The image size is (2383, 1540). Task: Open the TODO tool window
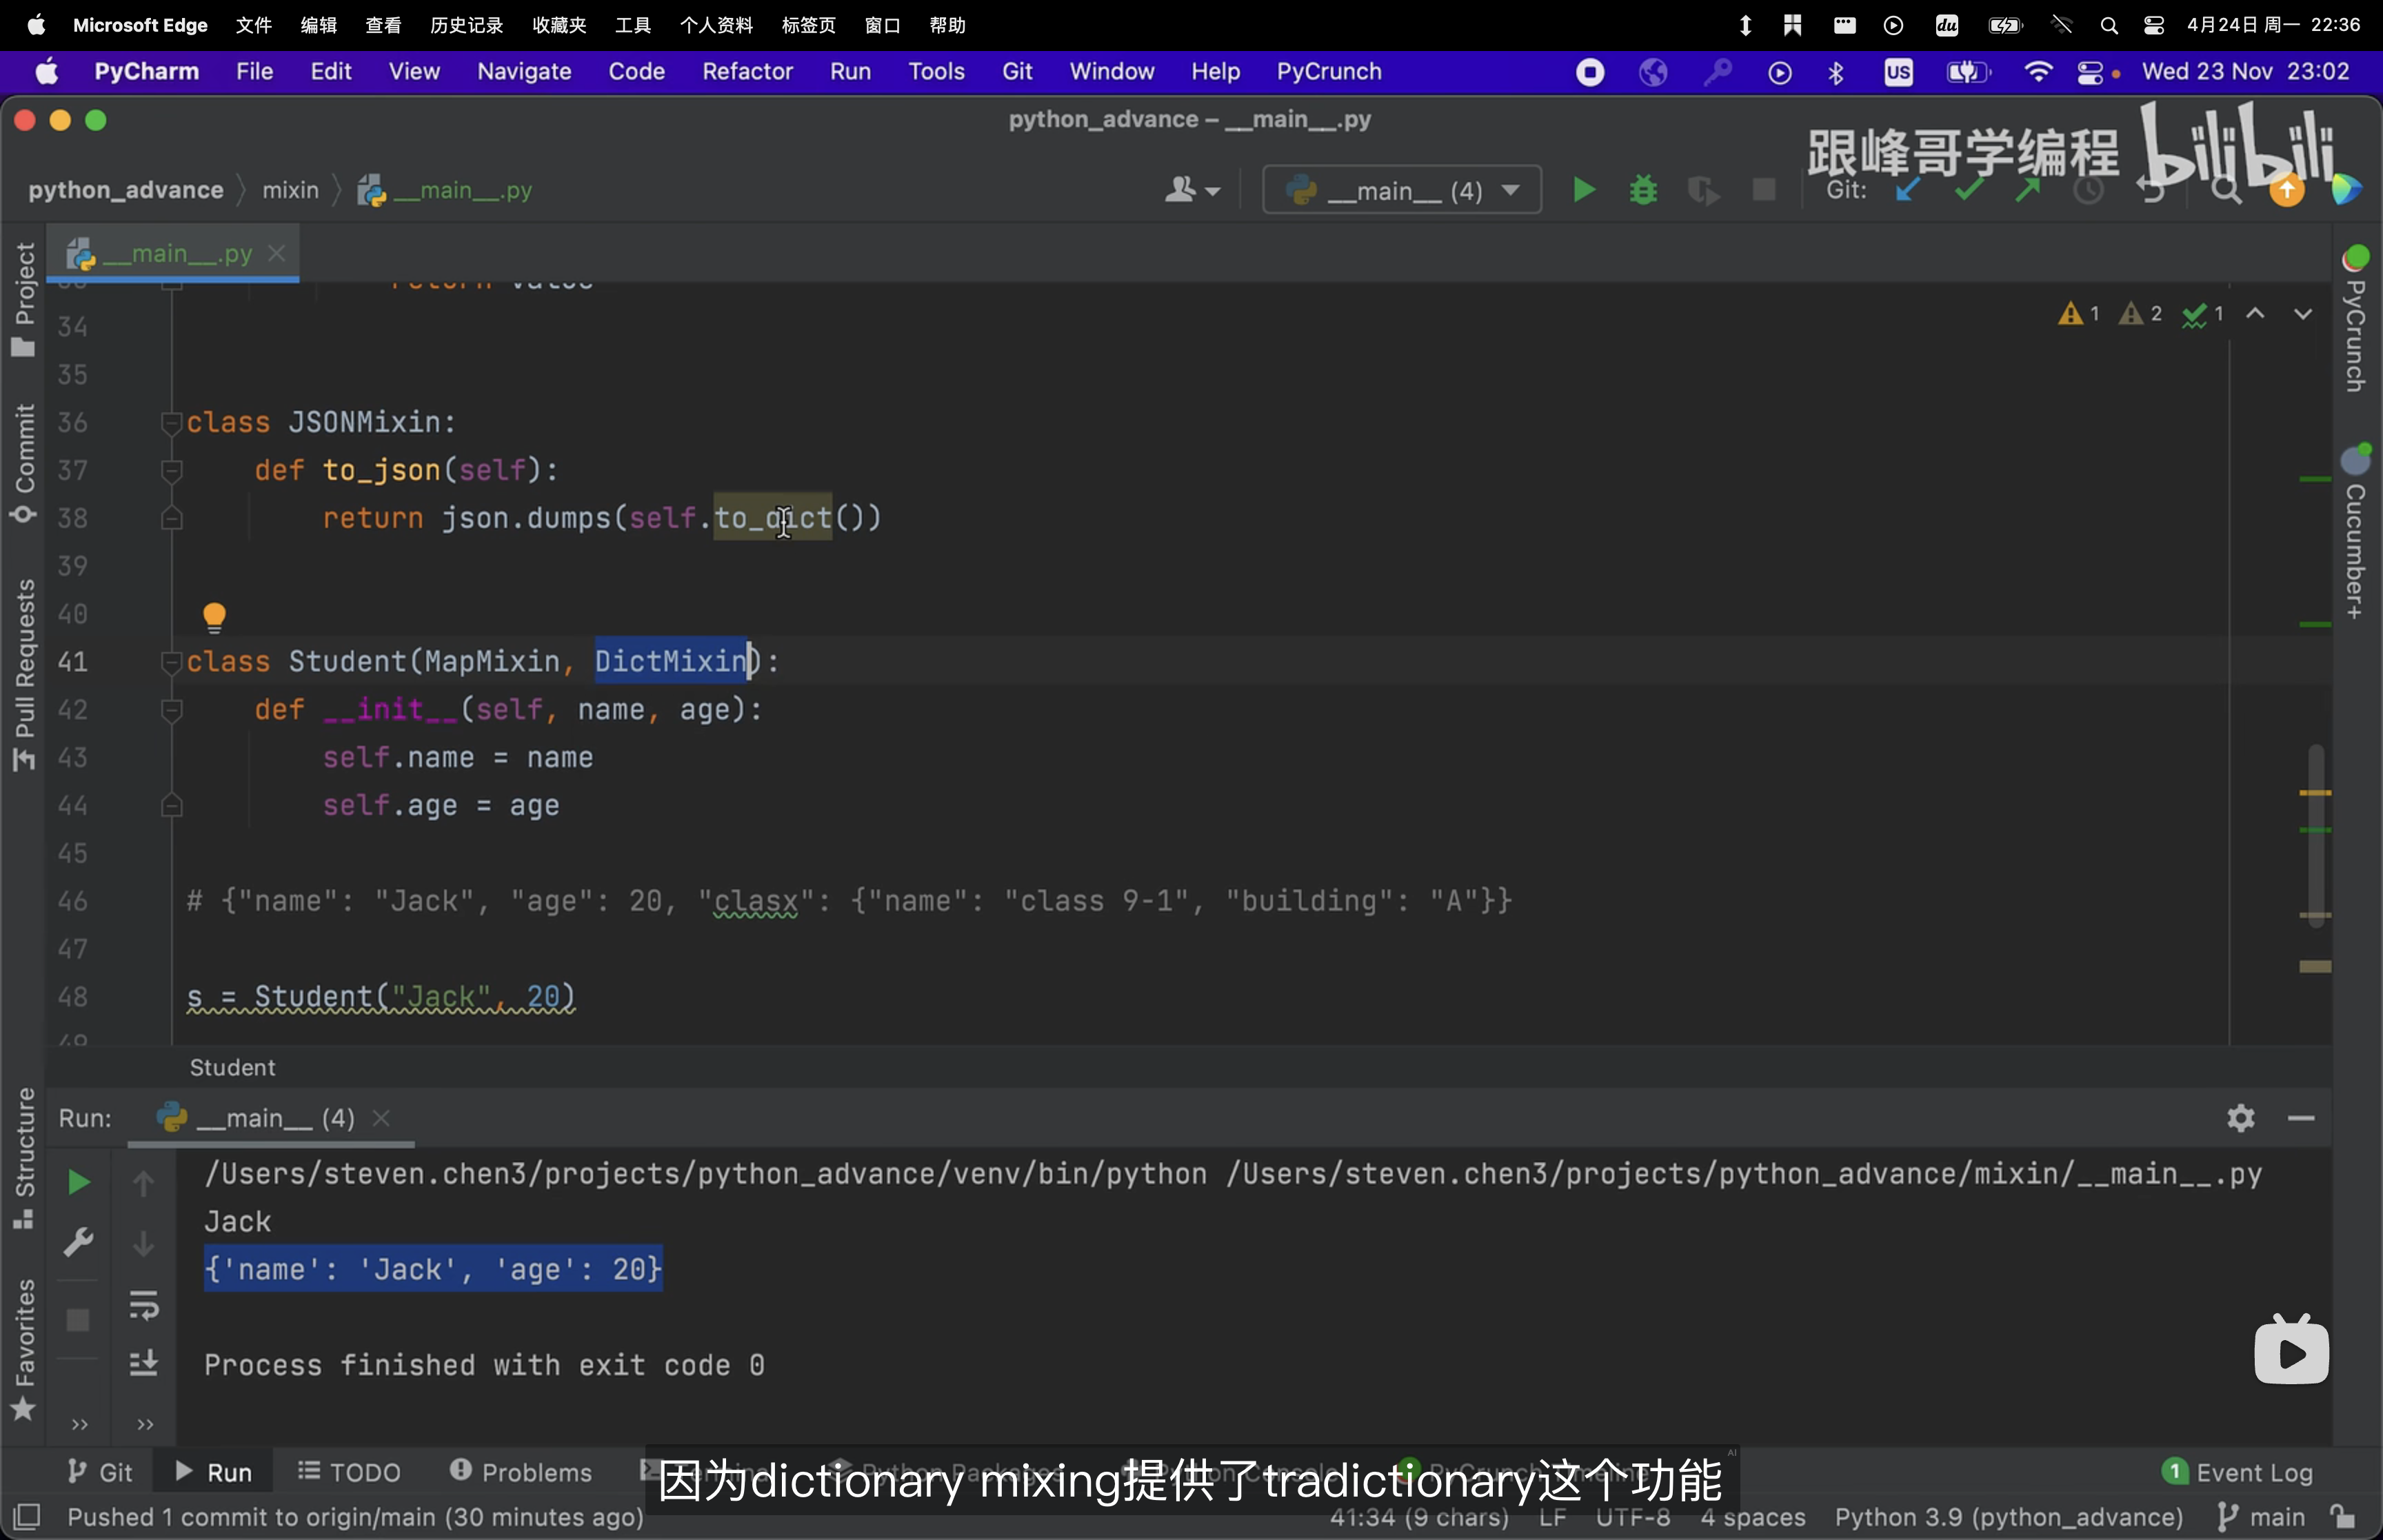350,1472
